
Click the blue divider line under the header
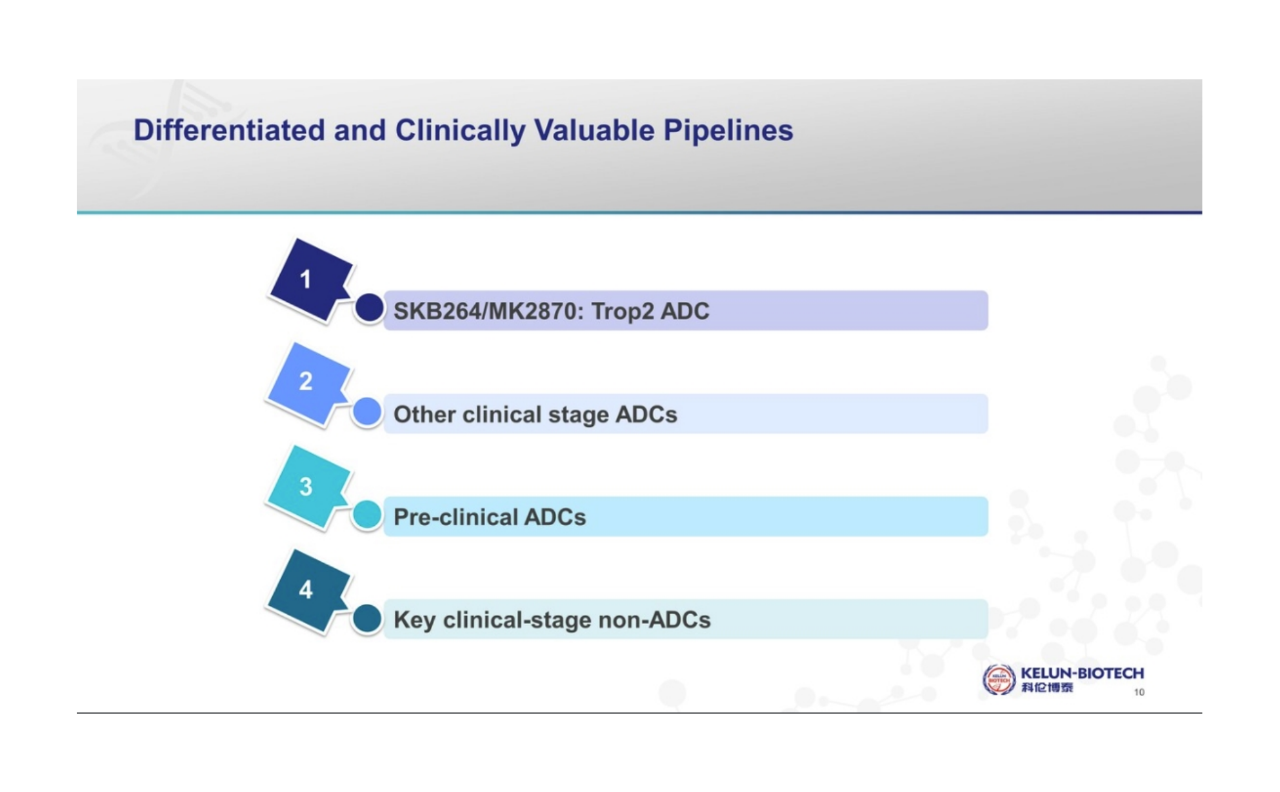[x=639, y=212]
